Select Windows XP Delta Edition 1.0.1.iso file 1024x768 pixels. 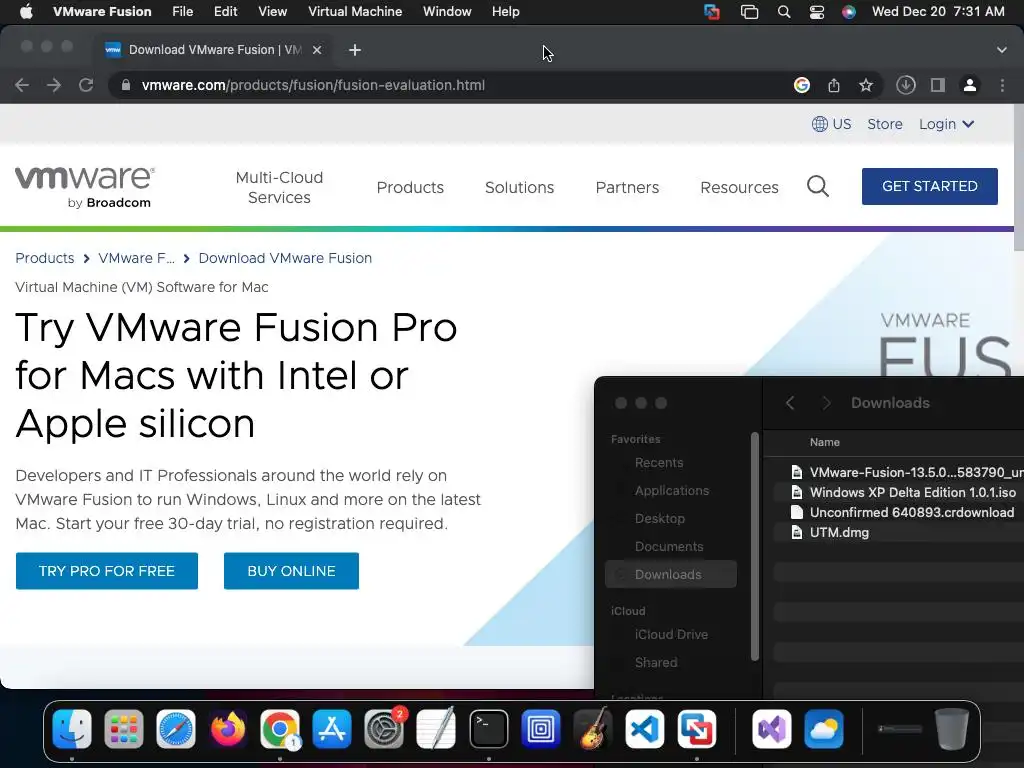click(899, 492)
